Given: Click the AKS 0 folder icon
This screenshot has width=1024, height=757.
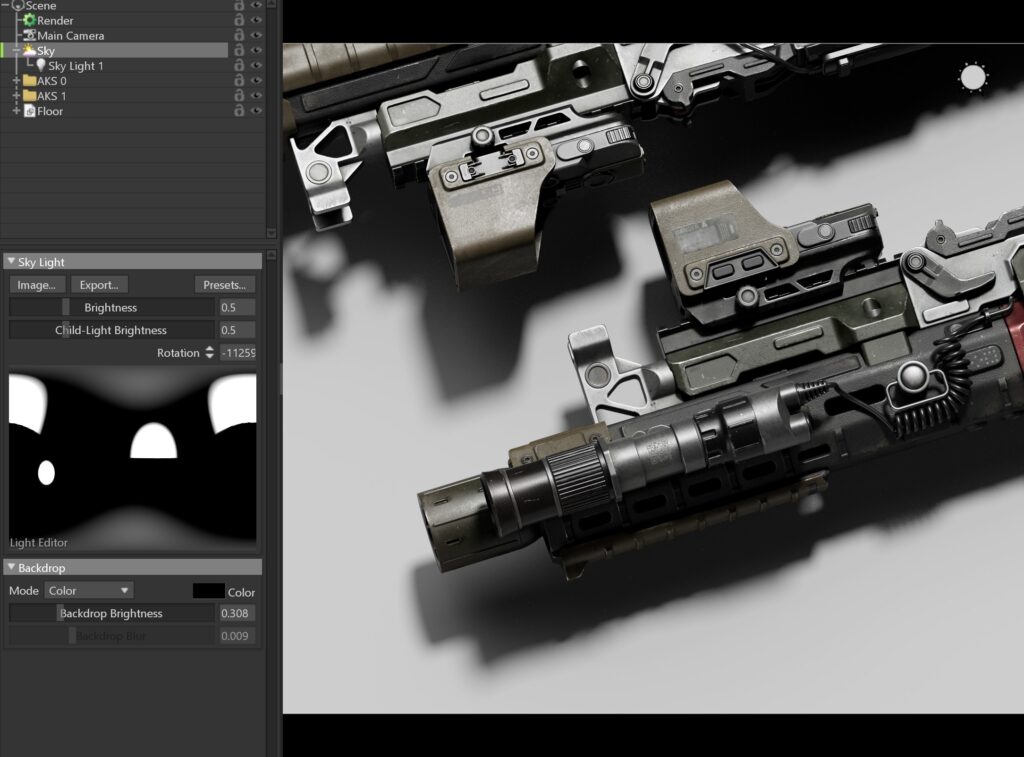Looking at the screenshot, I should [29, 80].
